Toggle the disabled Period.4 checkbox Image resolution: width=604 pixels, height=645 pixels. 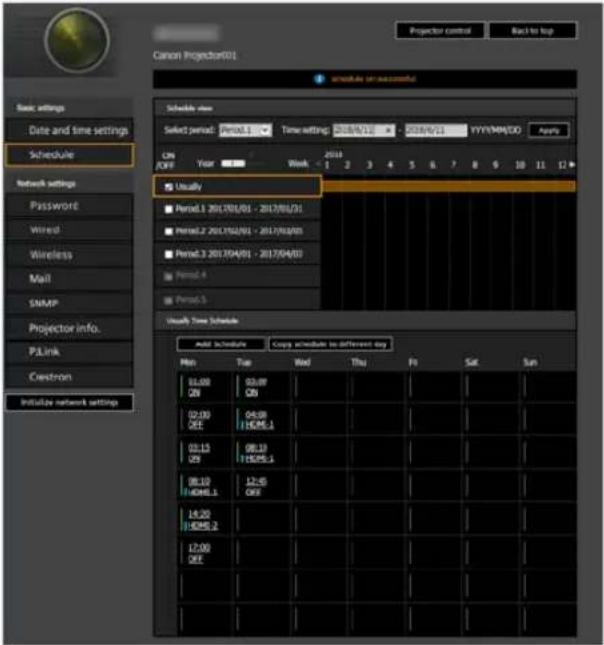[168, 276]
